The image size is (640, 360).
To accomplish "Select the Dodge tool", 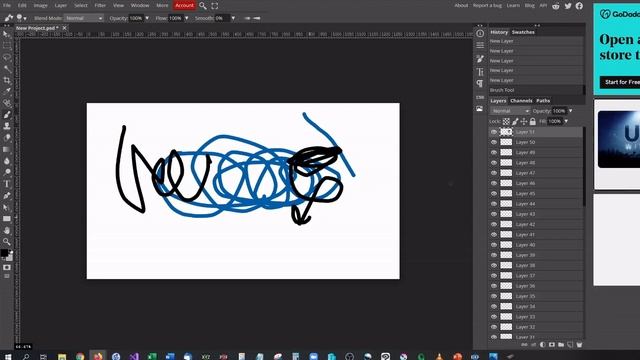I will (x=7, y=172).
